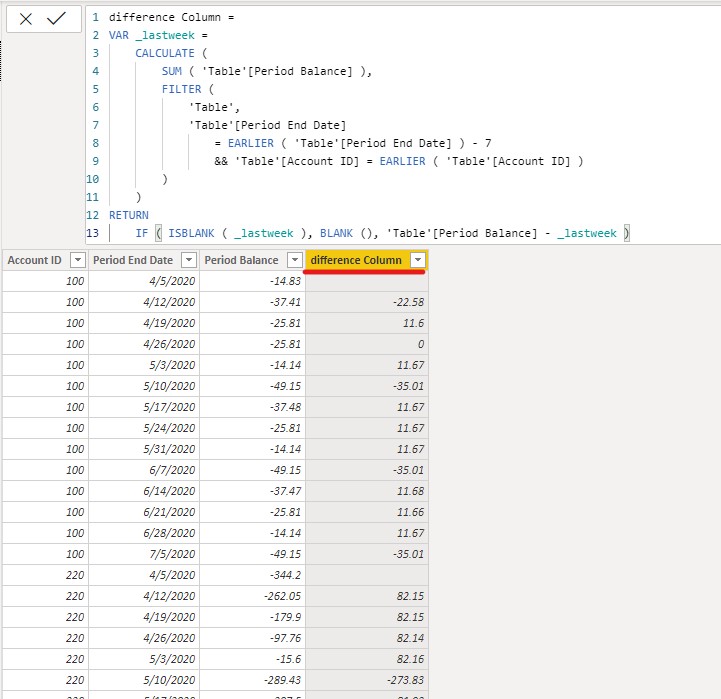The height and width of the screenshot is (699, 721).
Task: Click the 4/12/2020 date for account 100
Action: click(144, 302)
